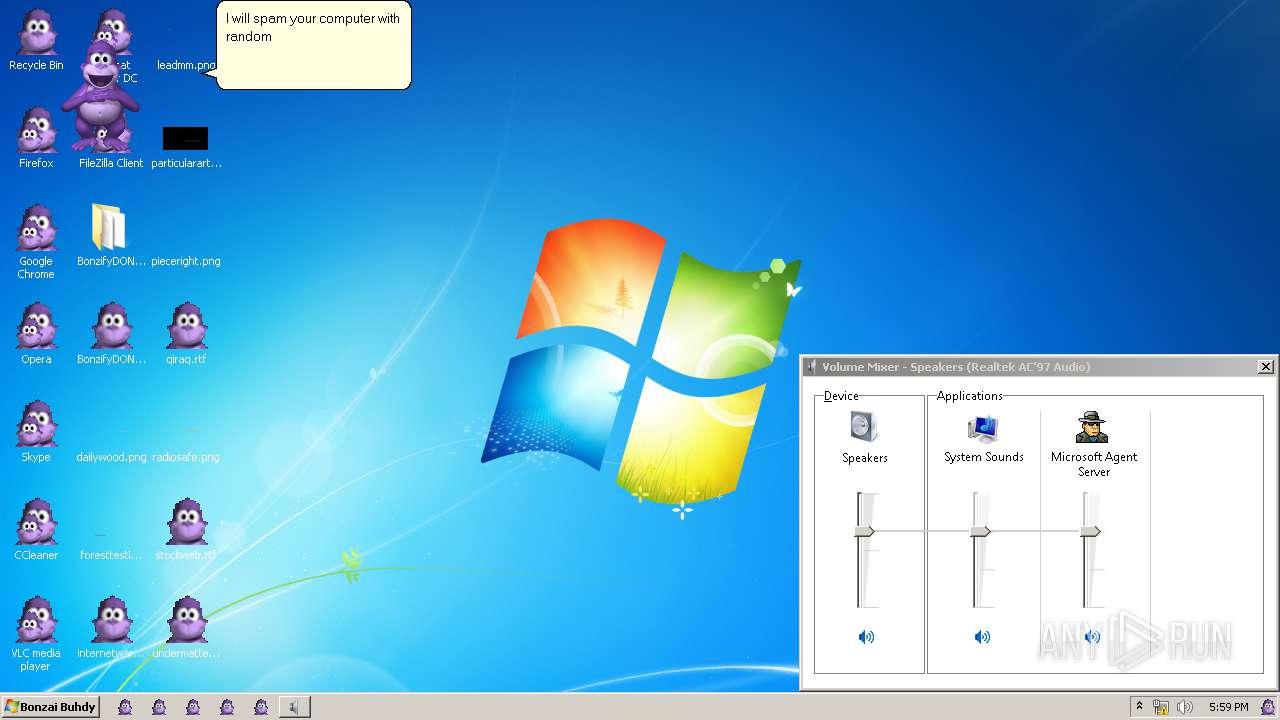Mute System Sounds in Volume Mixer
This screenshot has height=720, width=1280.
pos(982,637)
